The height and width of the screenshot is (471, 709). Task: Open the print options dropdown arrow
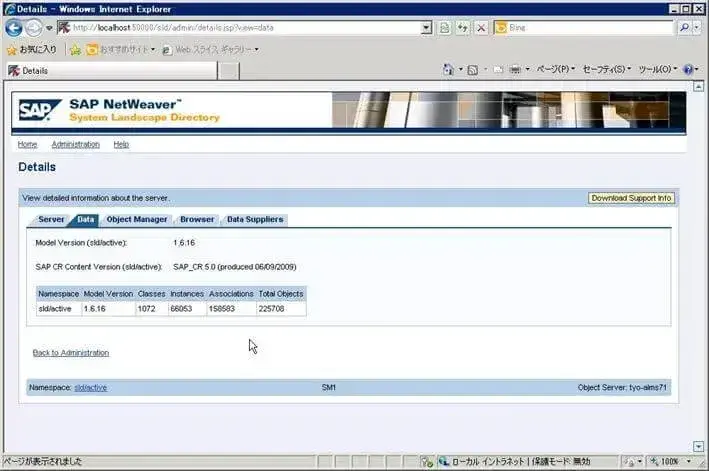click(527, 70)
